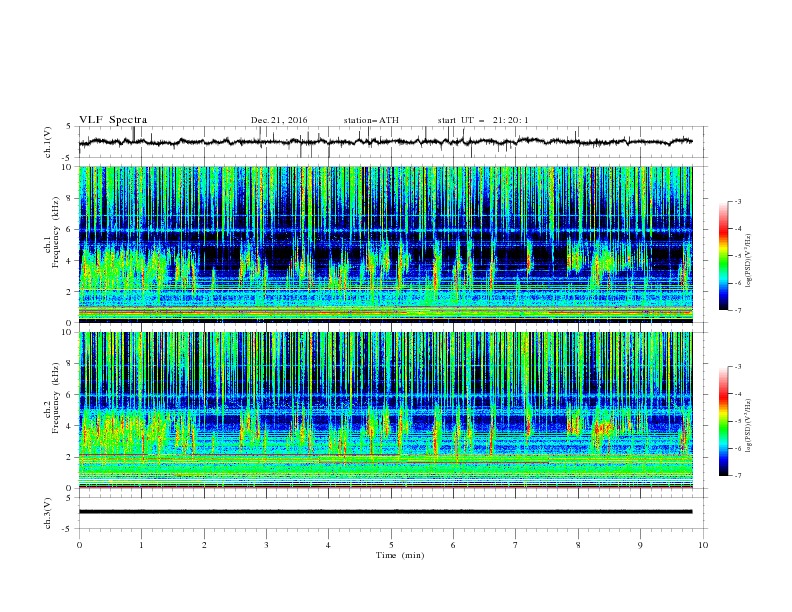Image resolution: width=792 pixels, height=612 pixels.
Task: Click time axis tick label "4"
Action: click(328, 545)
